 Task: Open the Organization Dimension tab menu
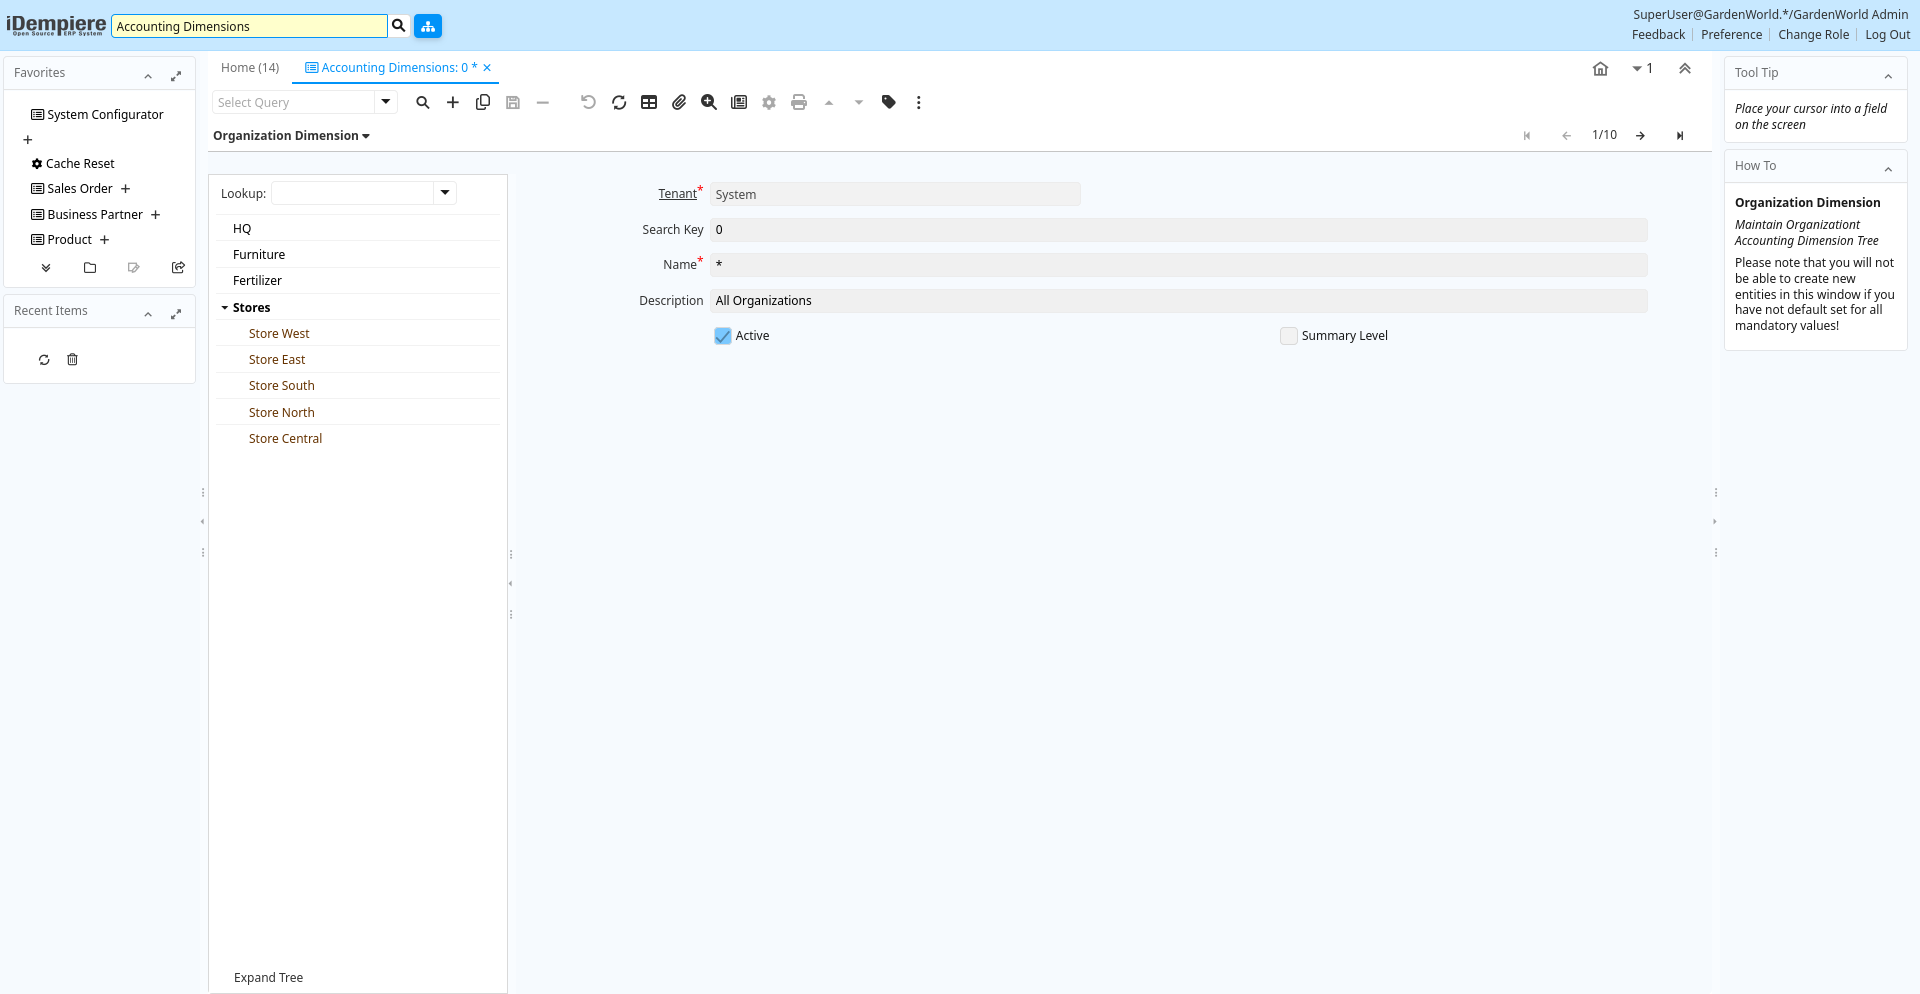point(291,136)
